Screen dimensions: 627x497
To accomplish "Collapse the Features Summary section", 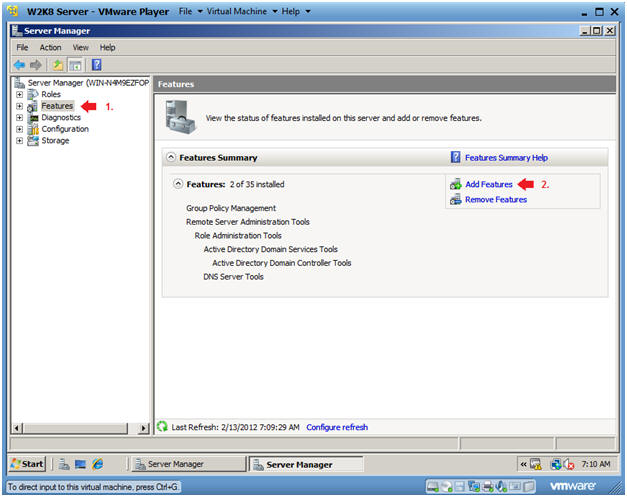I will [x=171, y=157].
